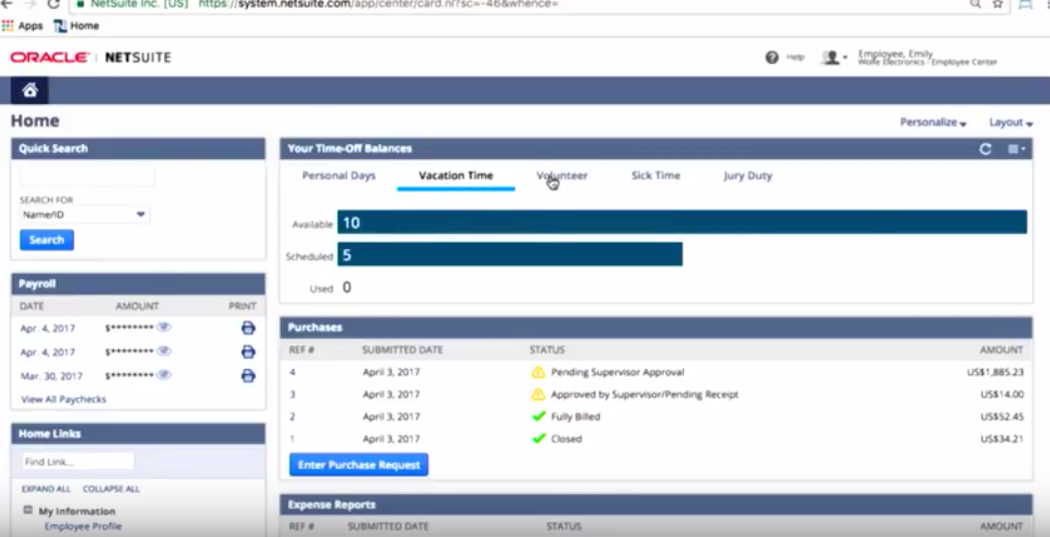
Task: Open the Layout dropdown menu
Action: pyautogui.click(x=1010, y=123)
